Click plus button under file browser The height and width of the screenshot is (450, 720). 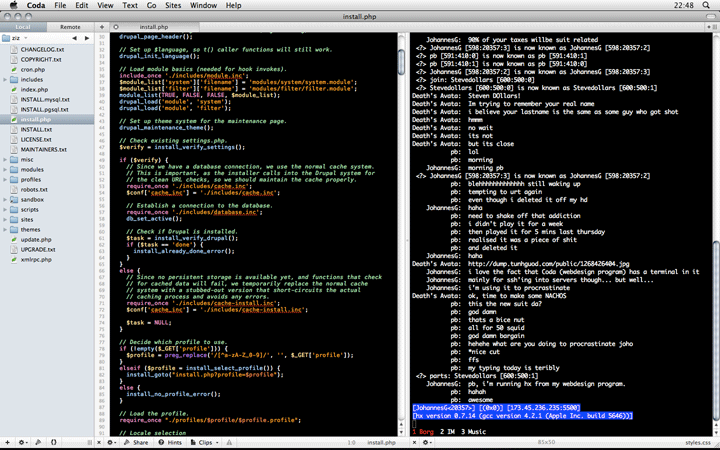click(7, 442)
